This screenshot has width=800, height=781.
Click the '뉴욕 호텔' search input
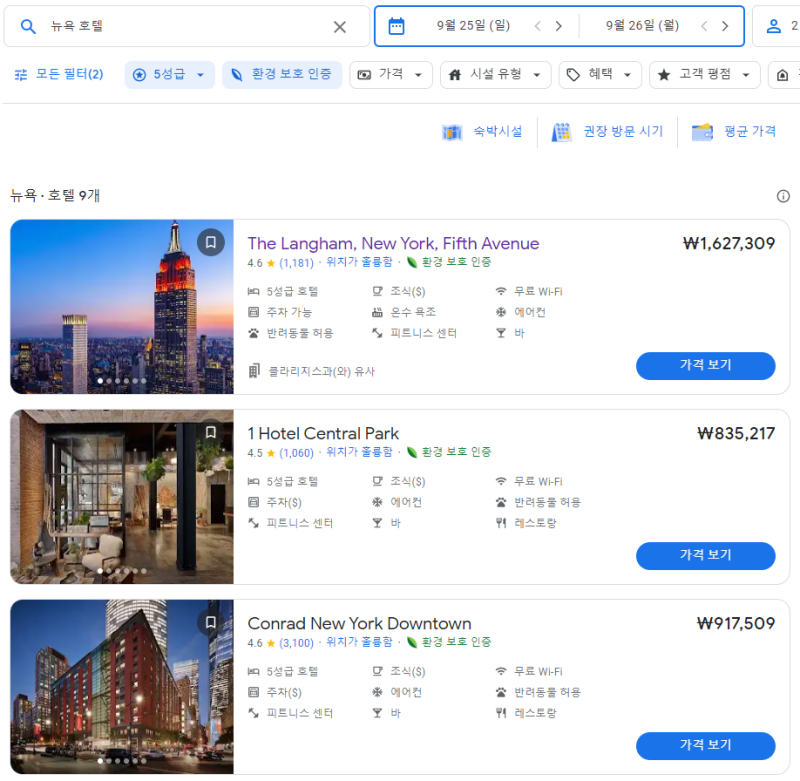186,26
